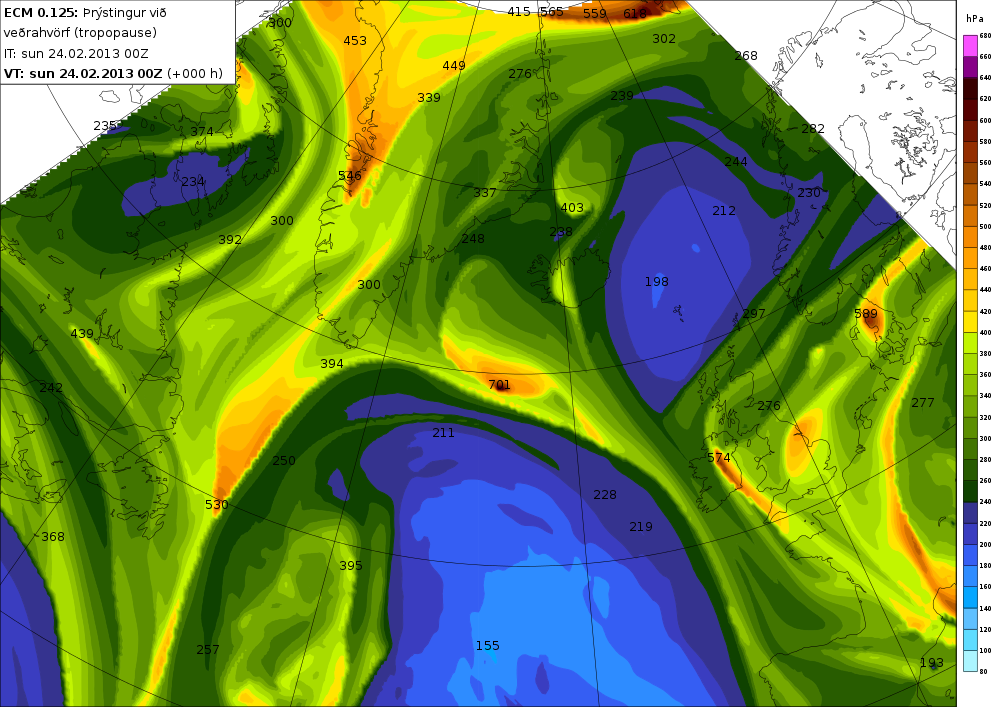
Task: Click the 230 pressure value
Action: [809, 193]
